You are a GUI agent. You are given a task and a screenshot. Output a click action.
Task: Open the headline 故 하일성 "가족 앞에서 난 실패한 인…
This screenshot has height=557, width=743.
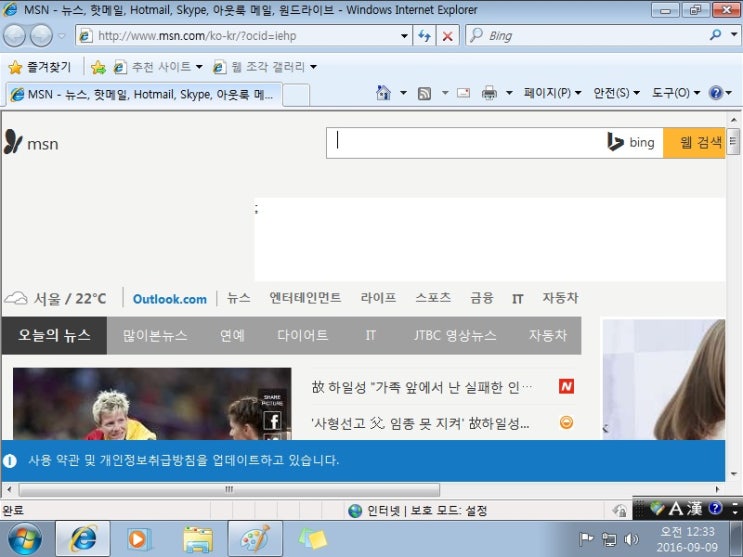(422, 387)
